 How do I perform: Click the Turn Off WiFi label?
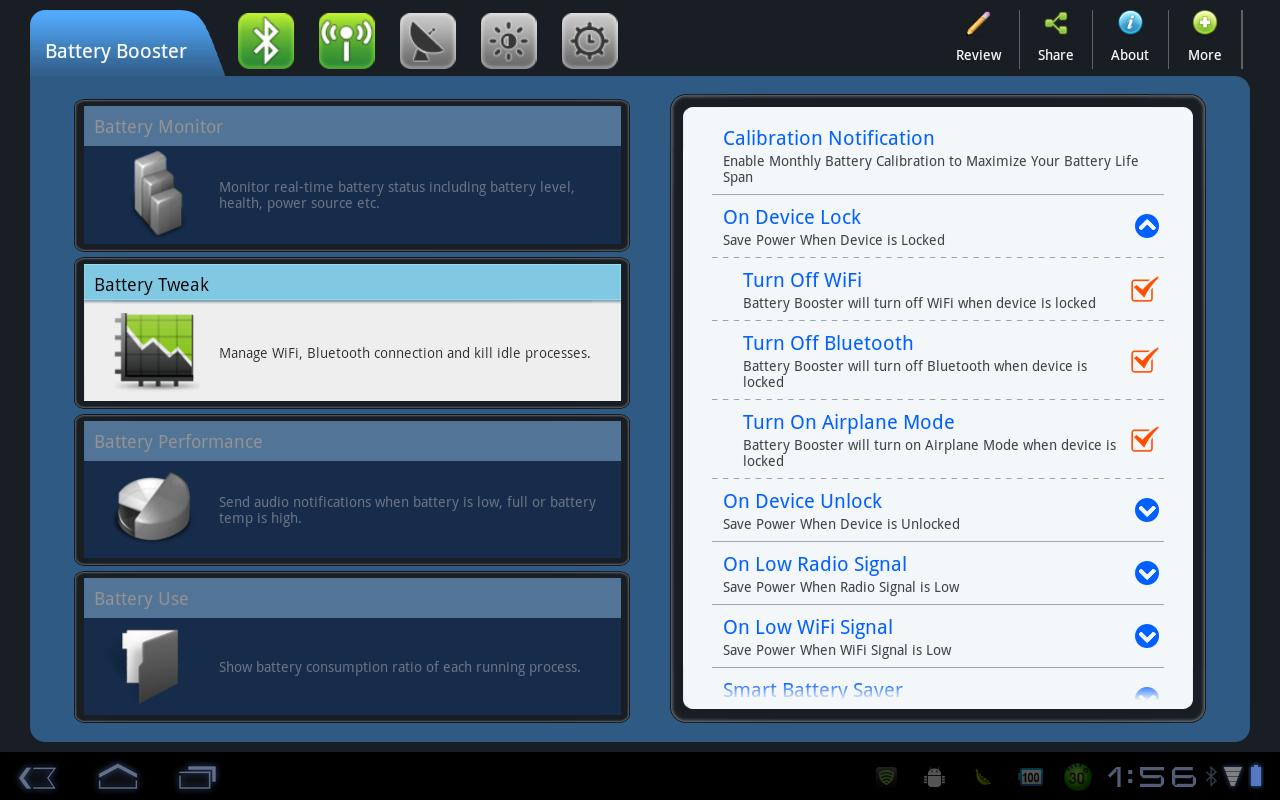tap(802, 280)
